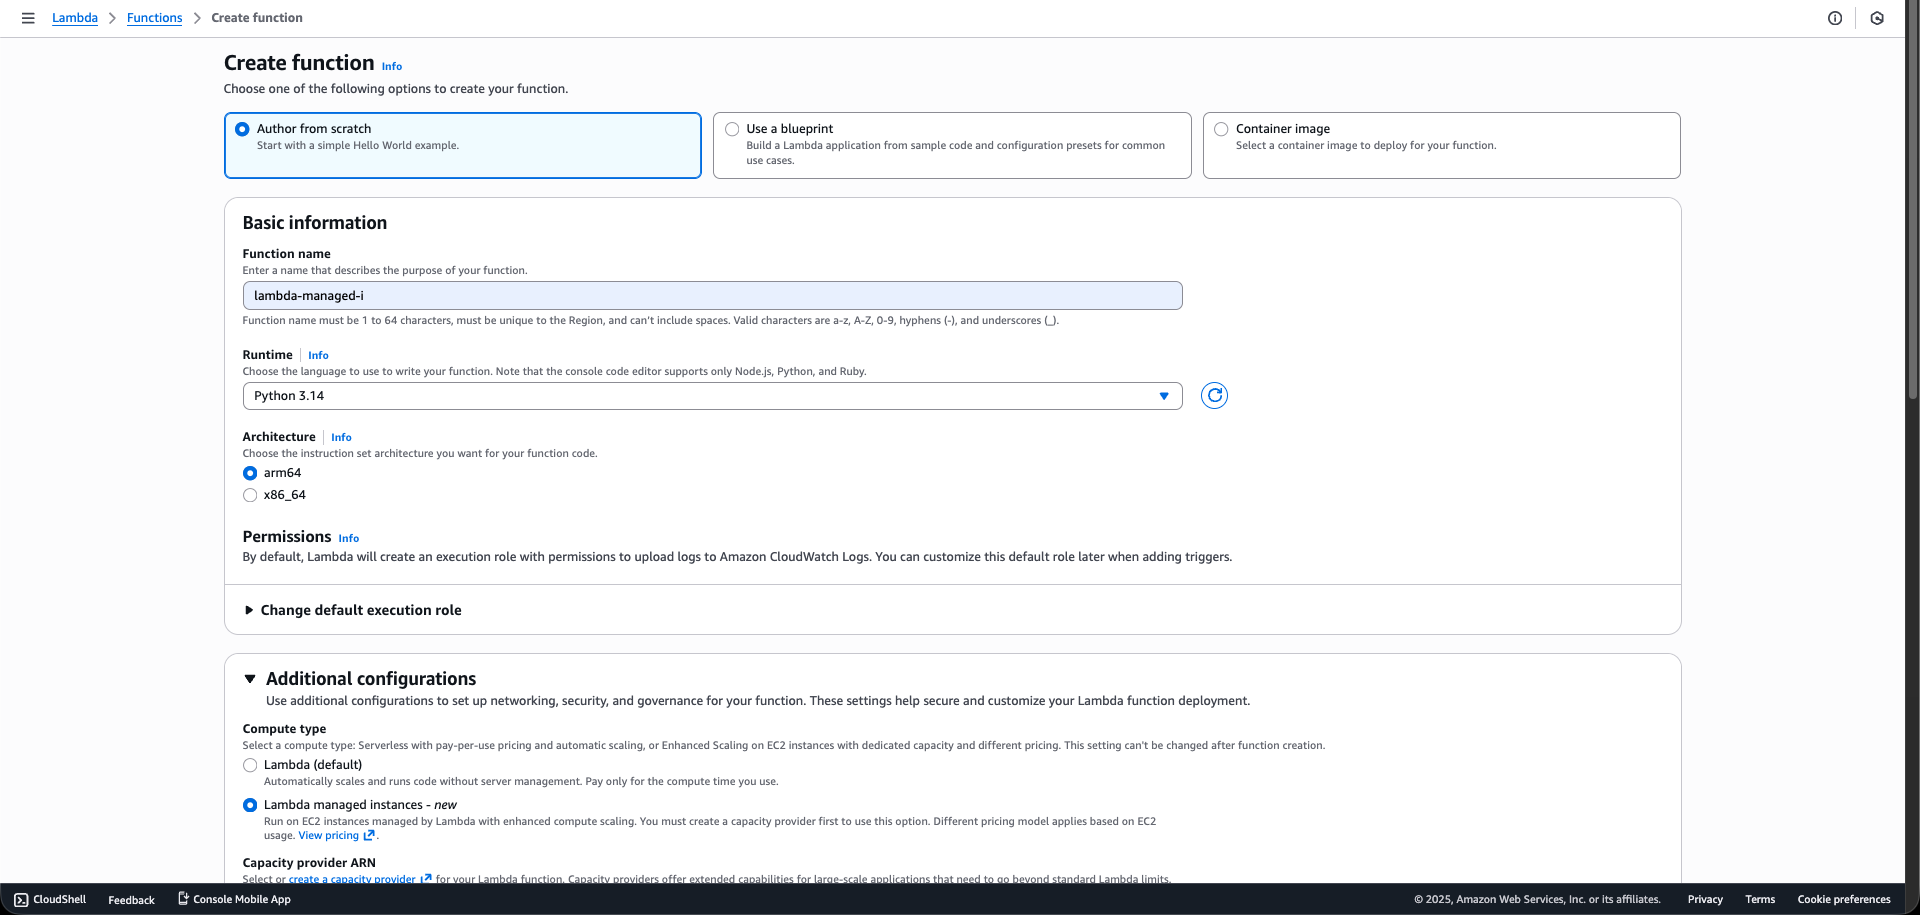Choose Lambda (default) compute type
The width and height of the screenshot is (1920, 915).
pyautogui.click(x=250, y=765)
